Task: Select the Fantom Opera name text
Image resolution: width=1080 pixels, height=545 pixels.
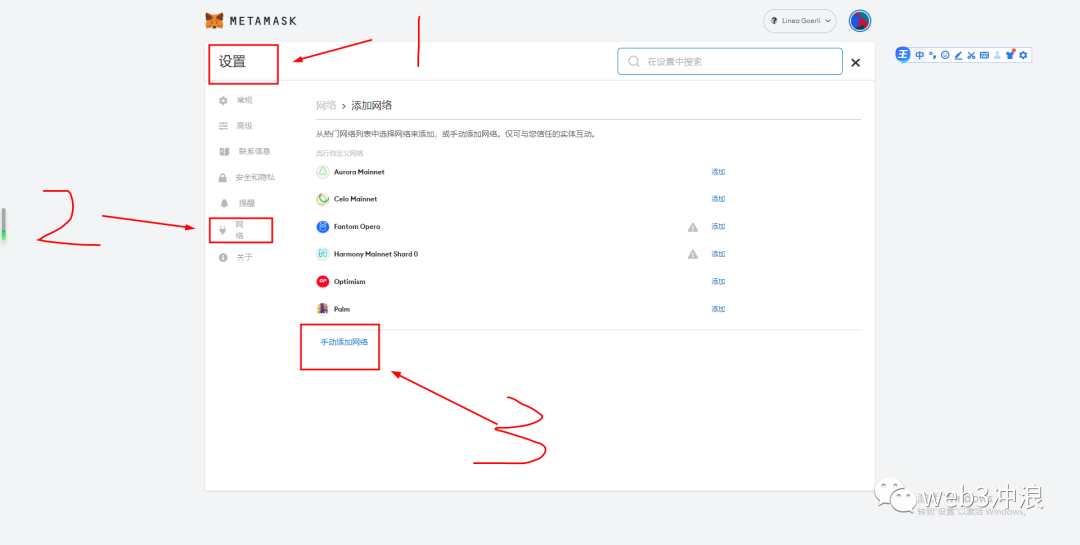Action: 357,227
